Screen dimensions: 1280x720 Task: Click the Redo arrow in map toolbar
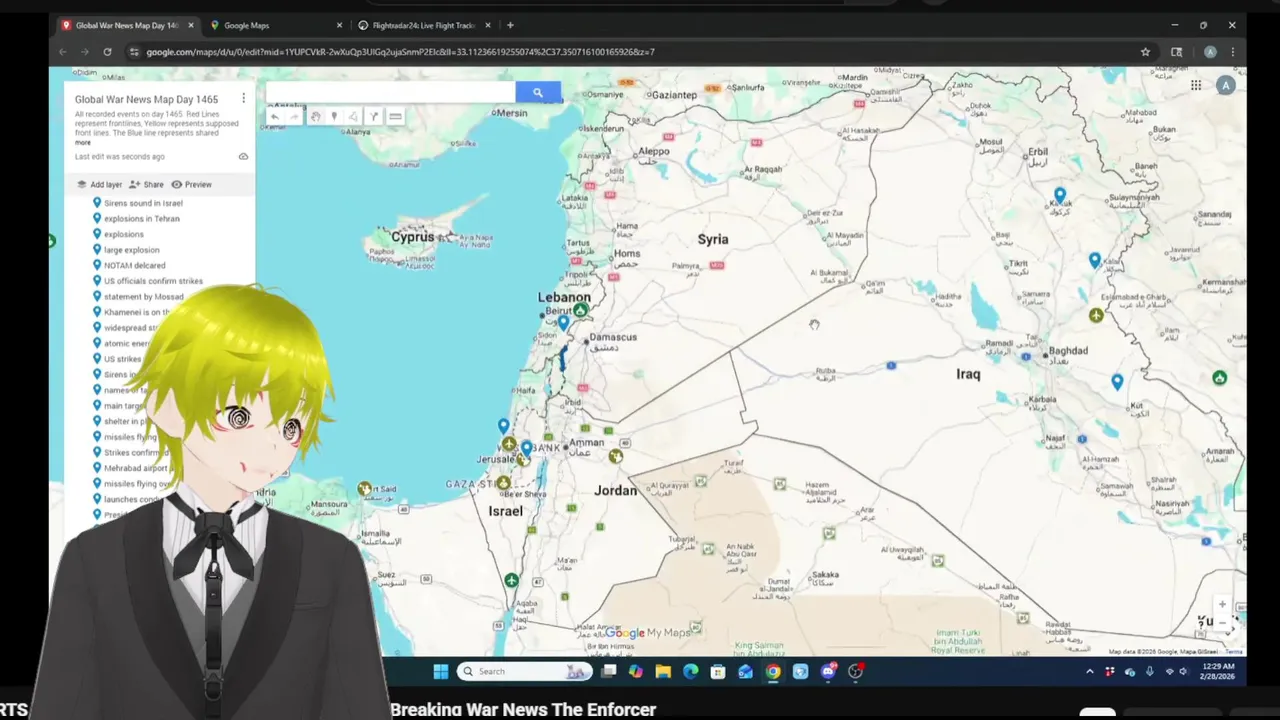(x=294, y=117)
